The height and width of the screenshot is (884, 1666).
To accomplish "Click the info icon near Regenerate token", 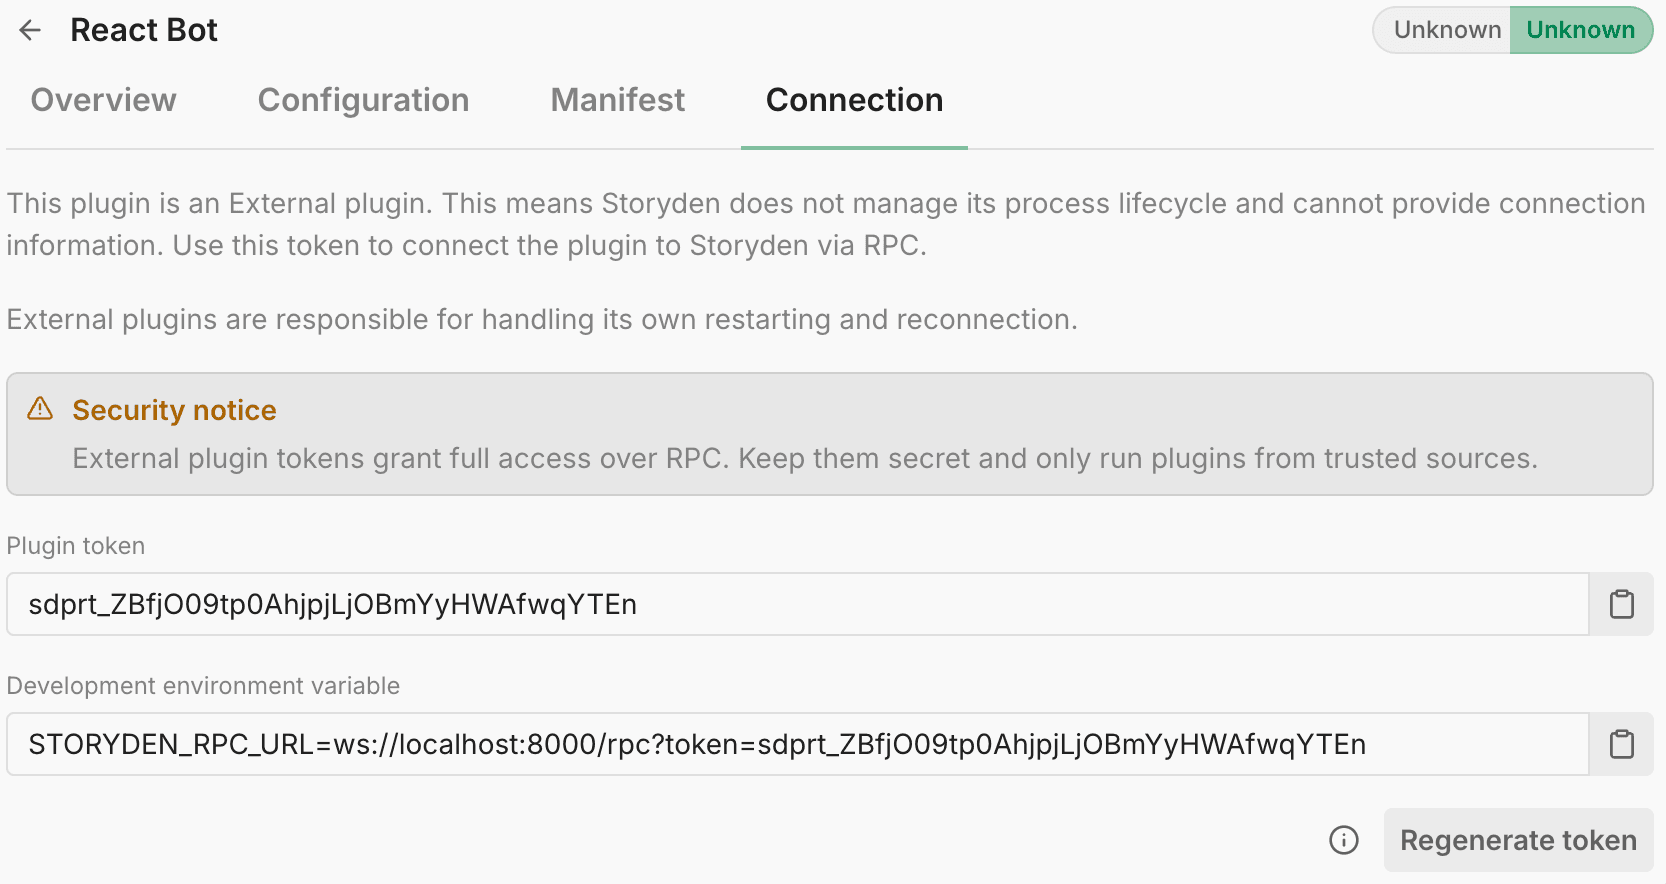I will click(1343, 840).
